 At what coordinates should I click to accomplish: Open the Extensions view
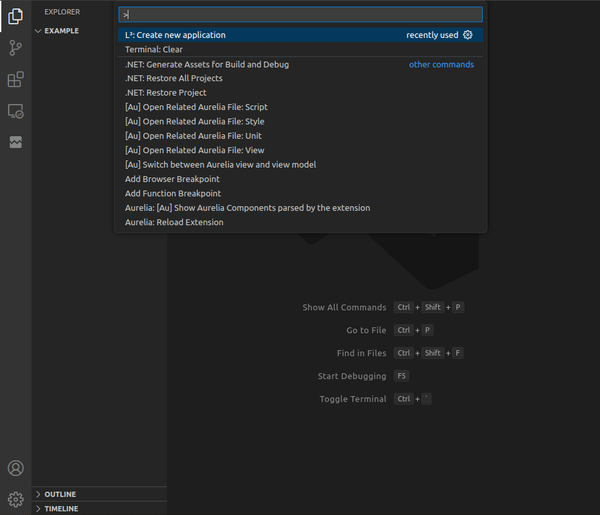coord(15,79)
